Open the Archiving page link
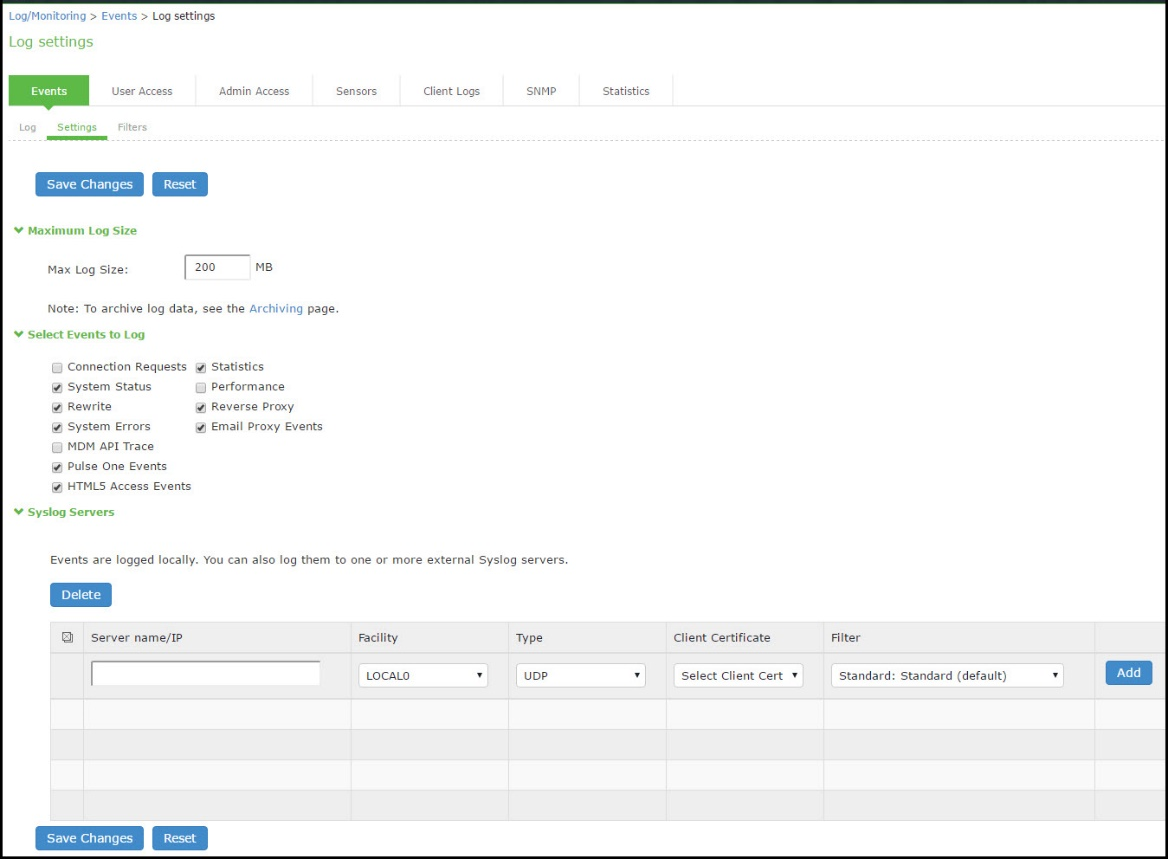 pos(276,308)
